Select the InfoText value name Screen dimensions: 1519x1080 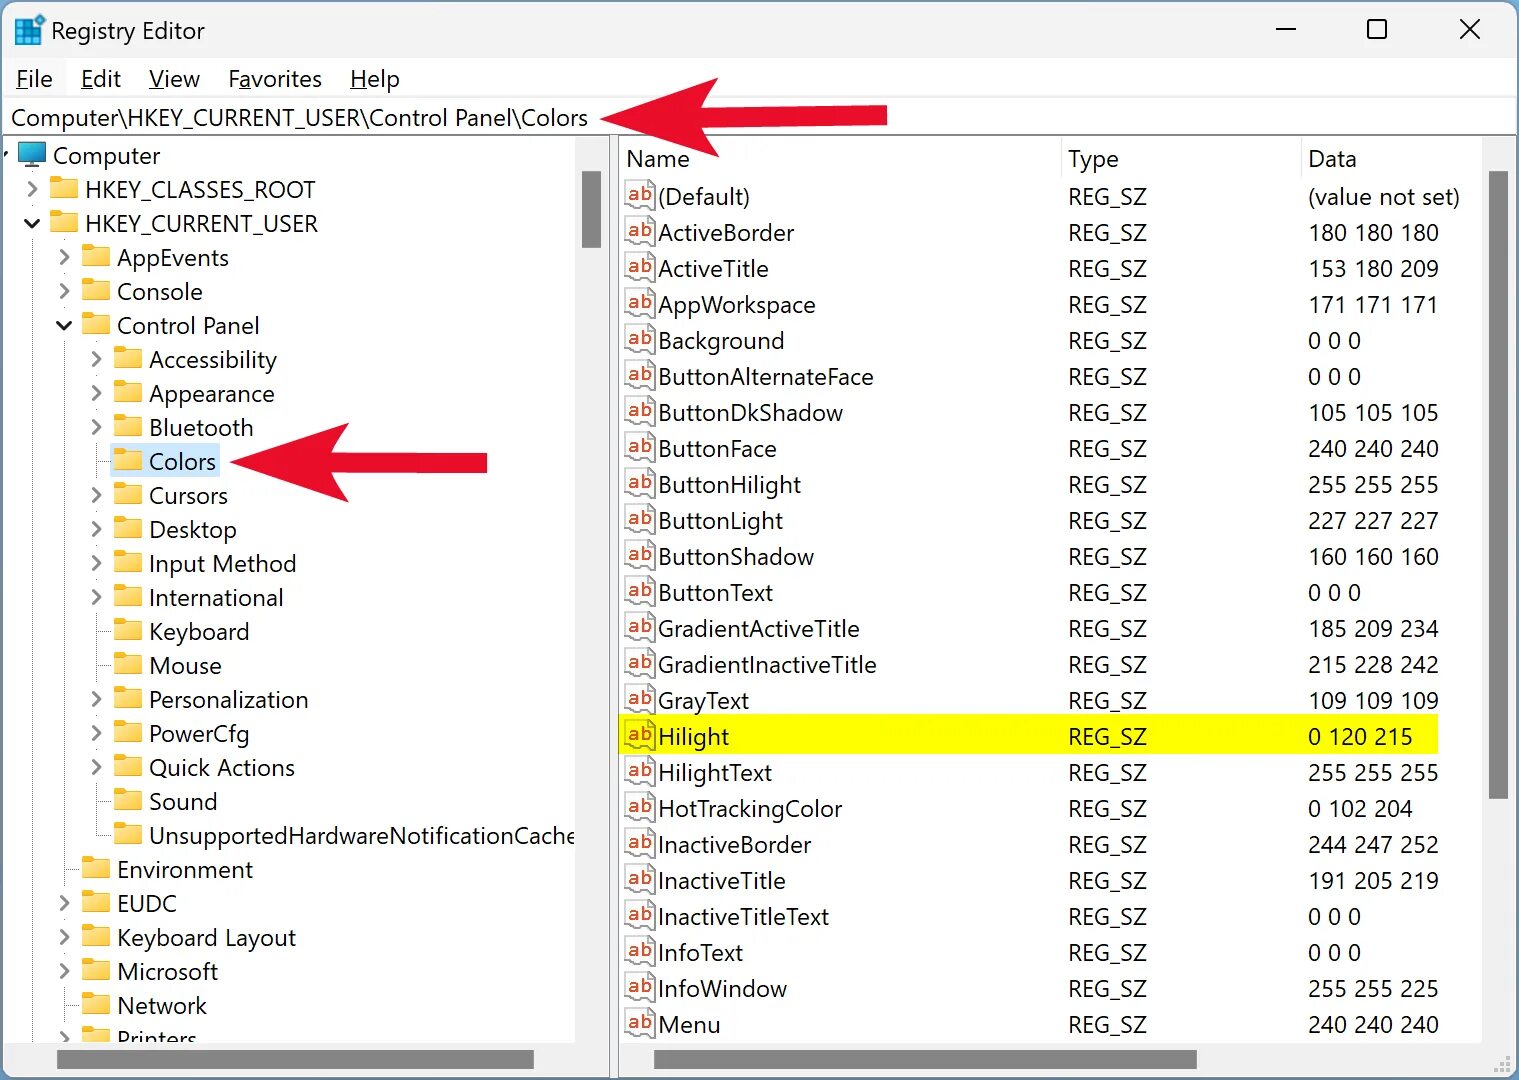tap(700, 952)
